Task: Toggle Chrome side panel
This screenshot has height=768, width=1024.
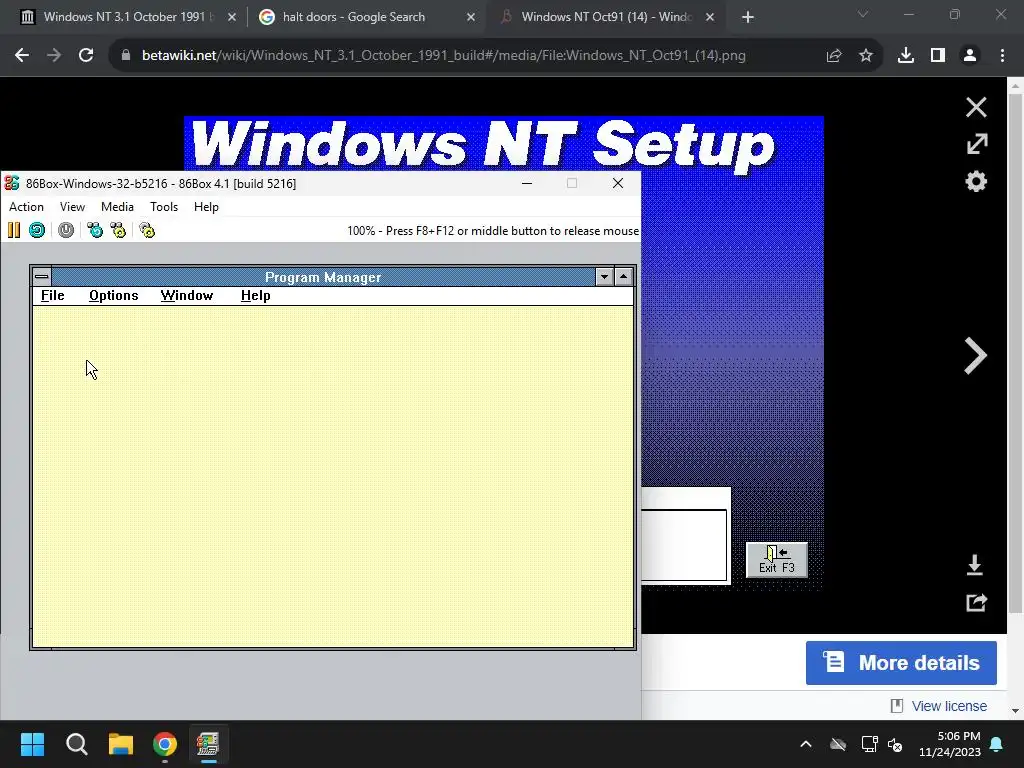Action: [x=938, y=56]
